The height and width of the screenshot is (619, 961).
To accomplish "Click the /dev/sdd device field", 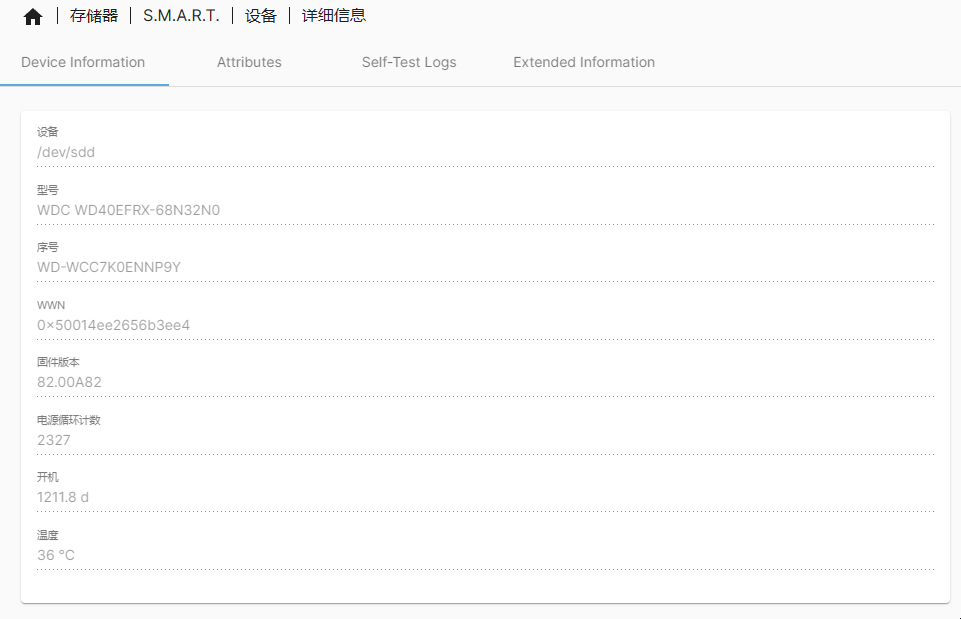I will click(66, 152).
